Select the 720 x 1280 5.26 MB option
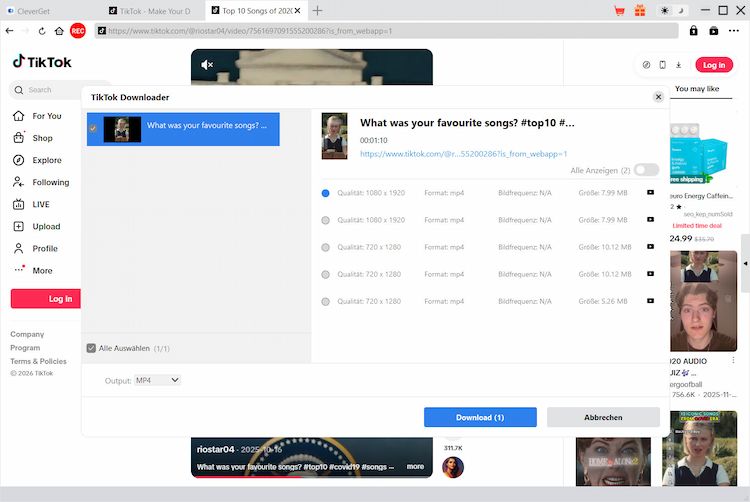 click(325, 302)
